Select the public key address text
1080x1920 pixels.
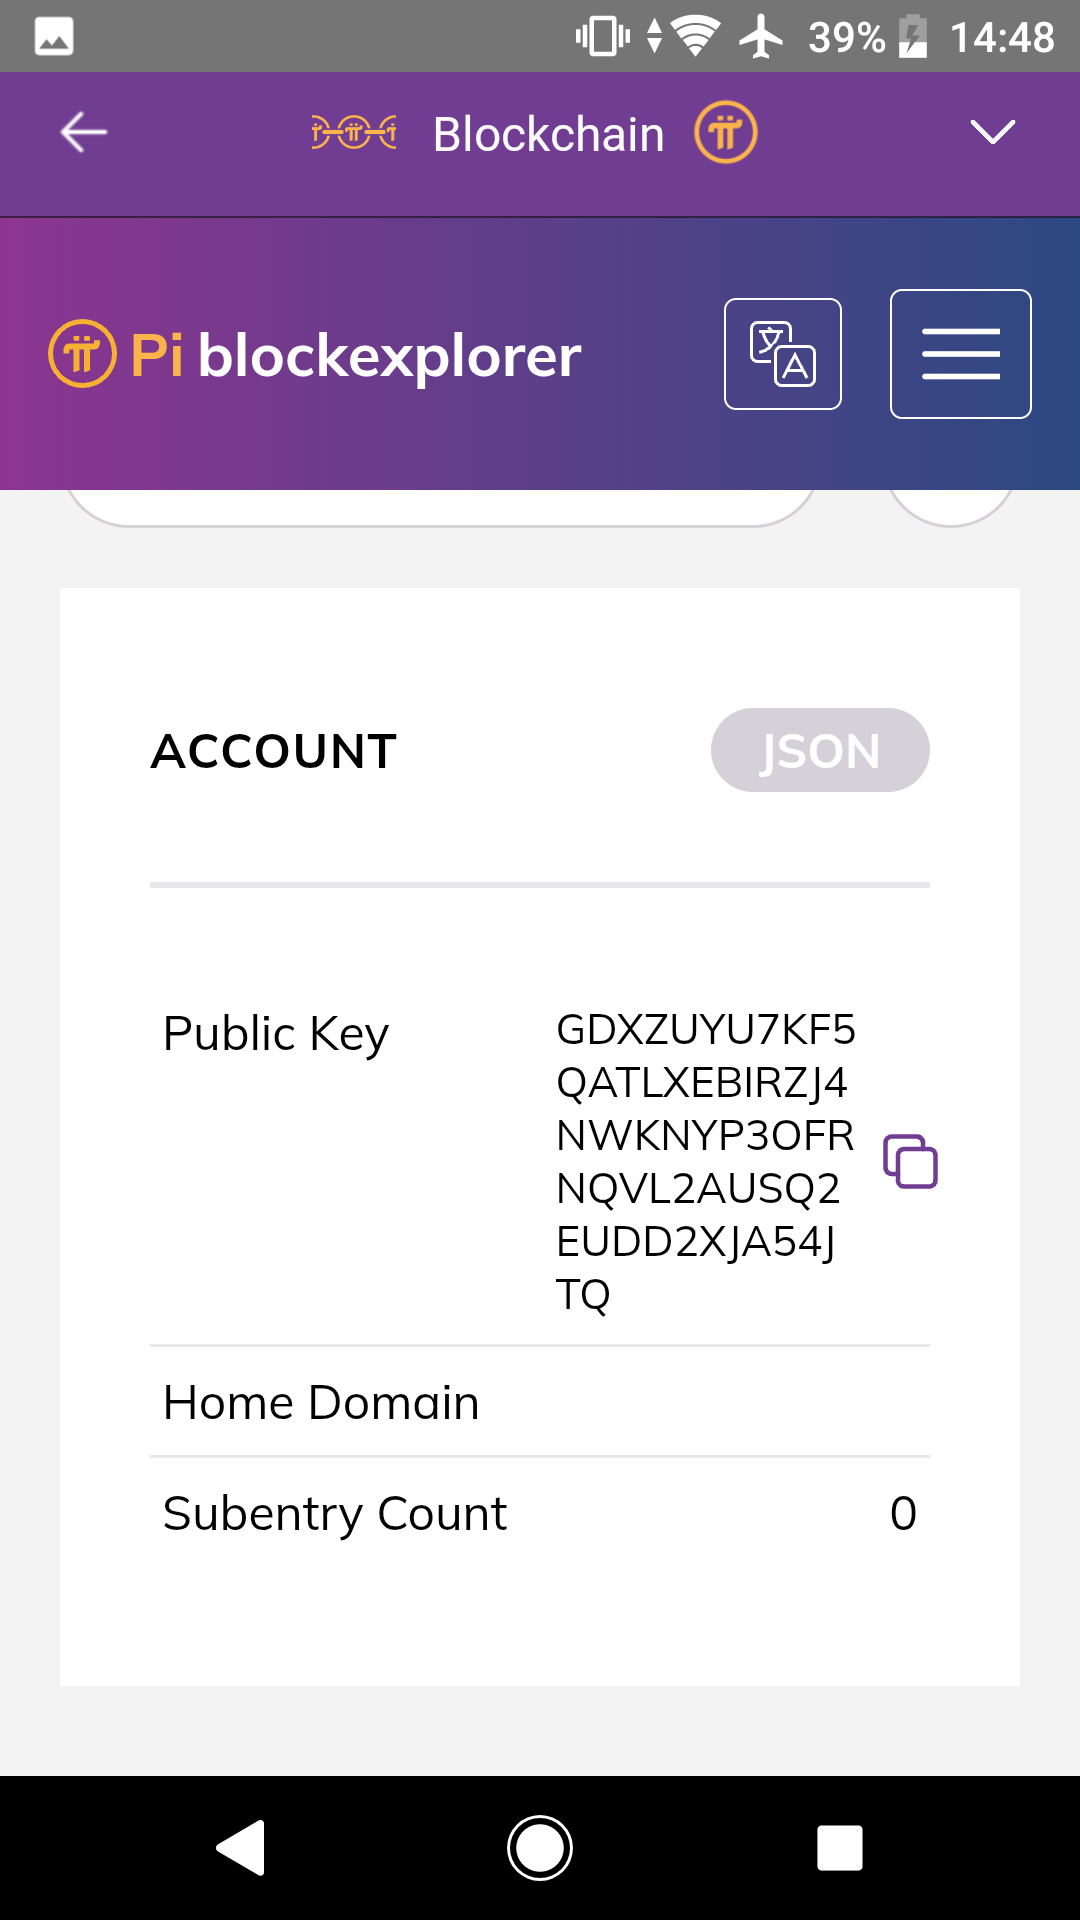click(706, 1161)
